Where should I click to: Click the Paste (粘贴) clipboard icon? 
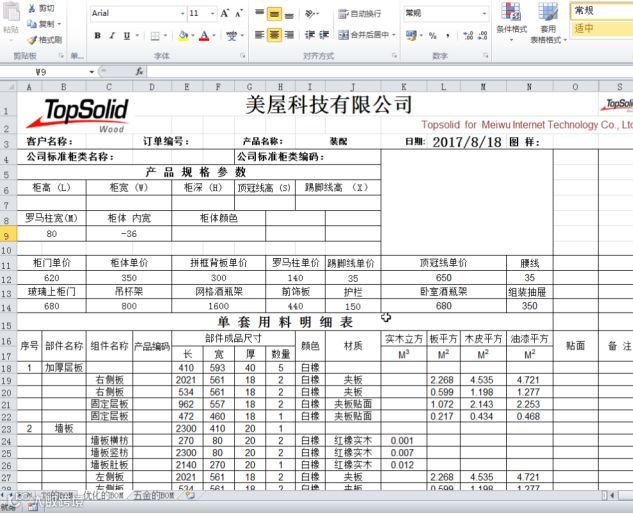click(x=11, y=12)
